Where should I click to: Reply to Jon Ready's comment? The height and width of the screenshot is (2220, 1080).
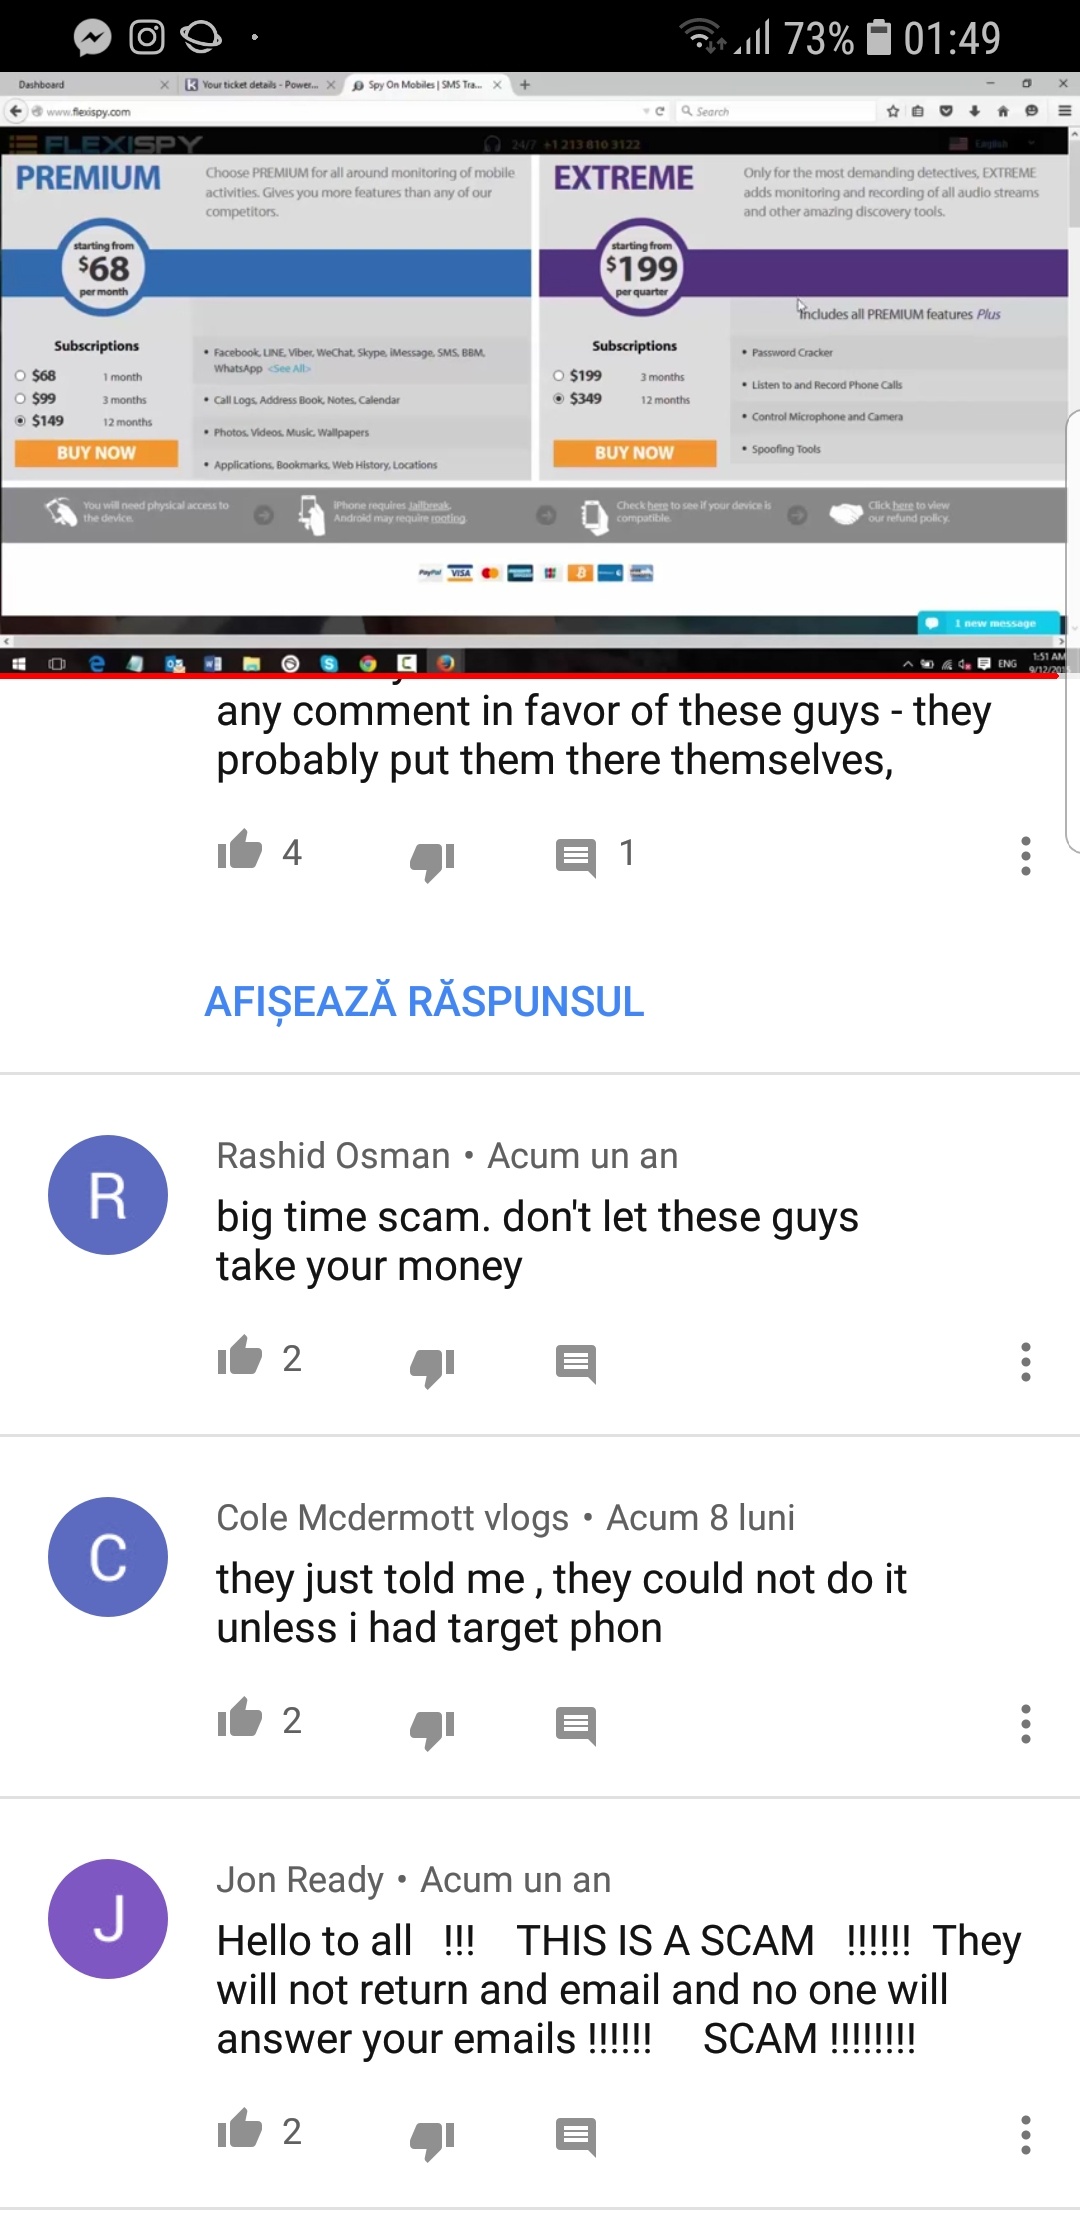576,2137
